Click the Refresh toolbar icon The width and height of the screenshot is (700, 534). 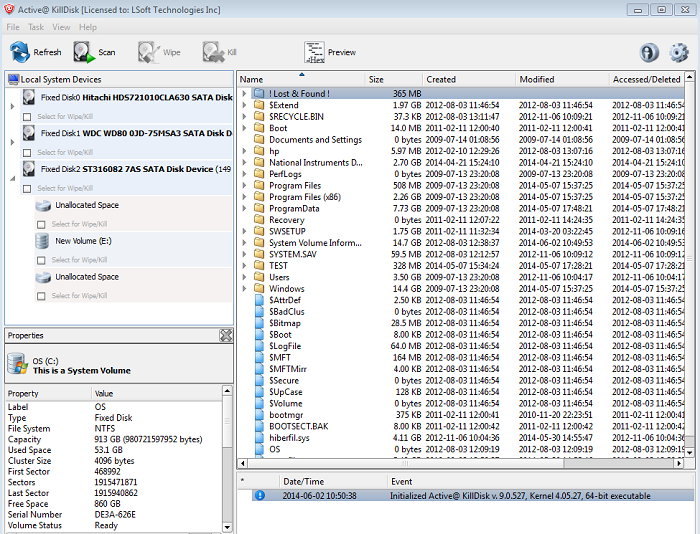tap(20, 52)
